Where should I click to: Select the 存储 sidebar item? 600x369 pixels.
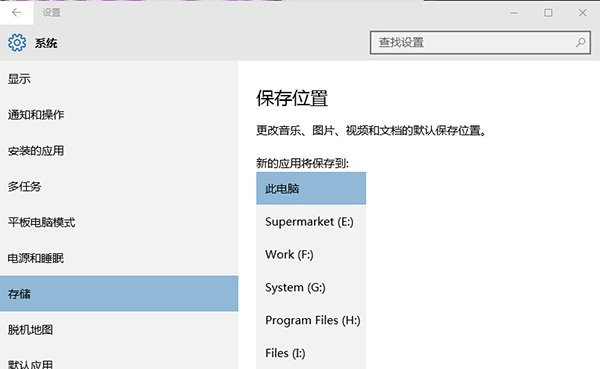(x=119, y=294)
